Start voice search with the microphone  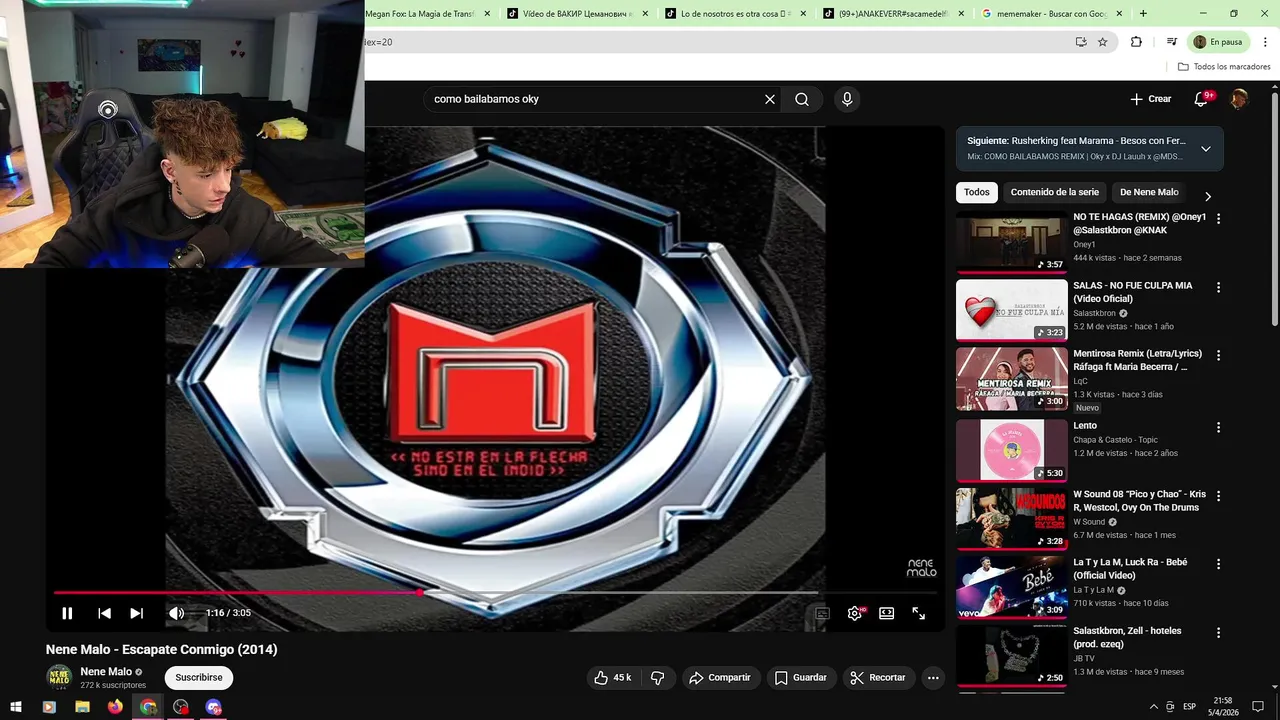[x=847, y=99]
